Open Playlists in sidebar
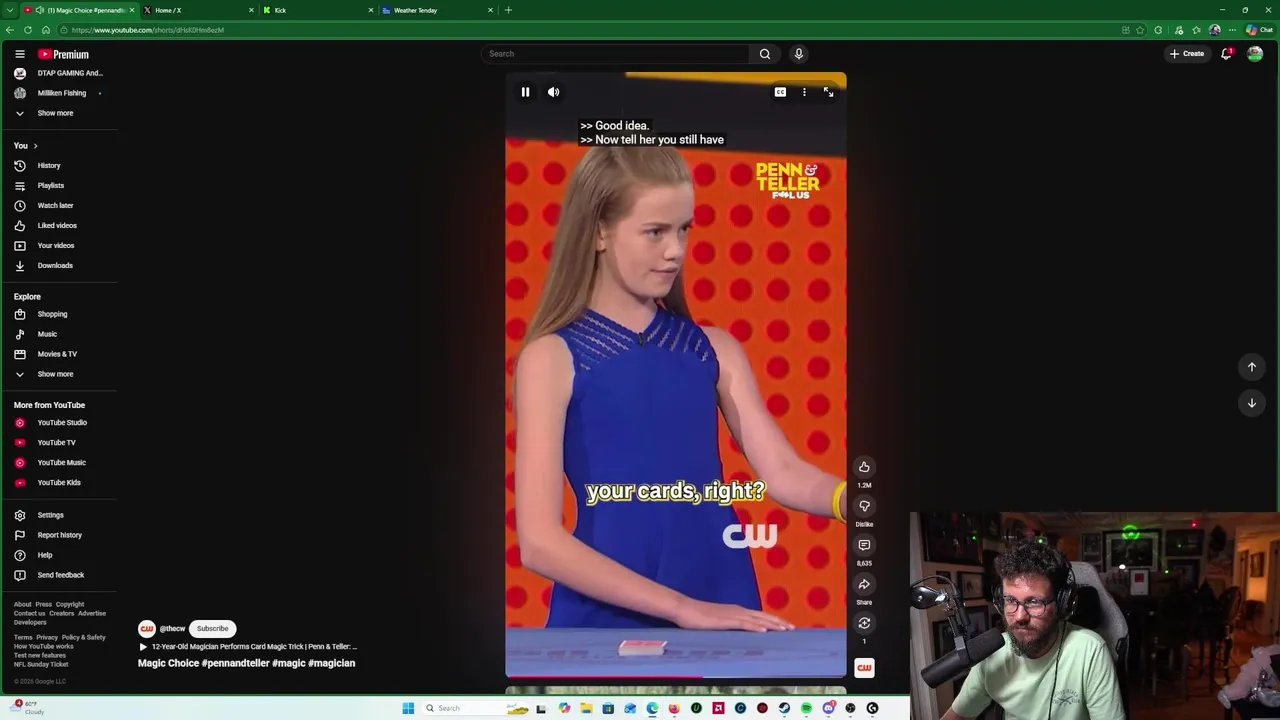This screenshot has width=1280, height=720. coord(50,186)
